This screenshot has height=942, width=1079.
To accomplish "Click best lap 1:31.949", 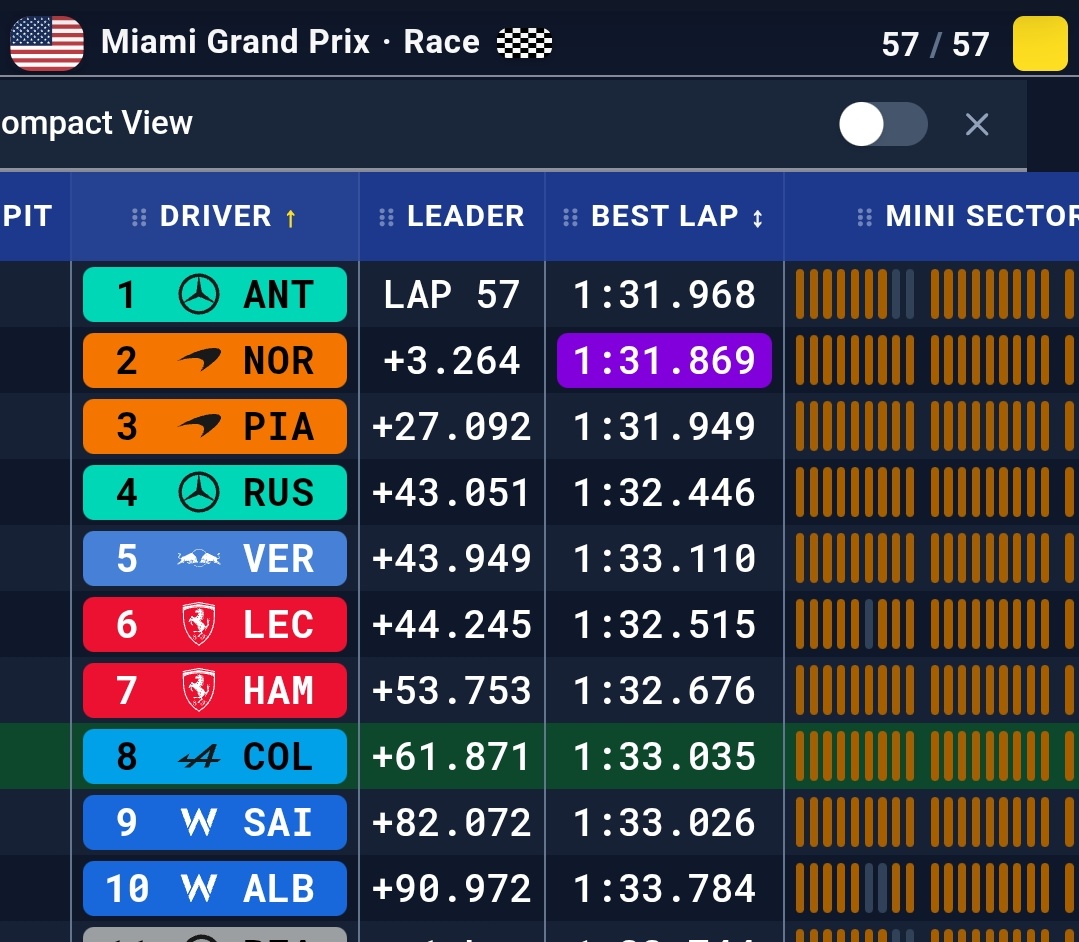I will pos(664,427).
